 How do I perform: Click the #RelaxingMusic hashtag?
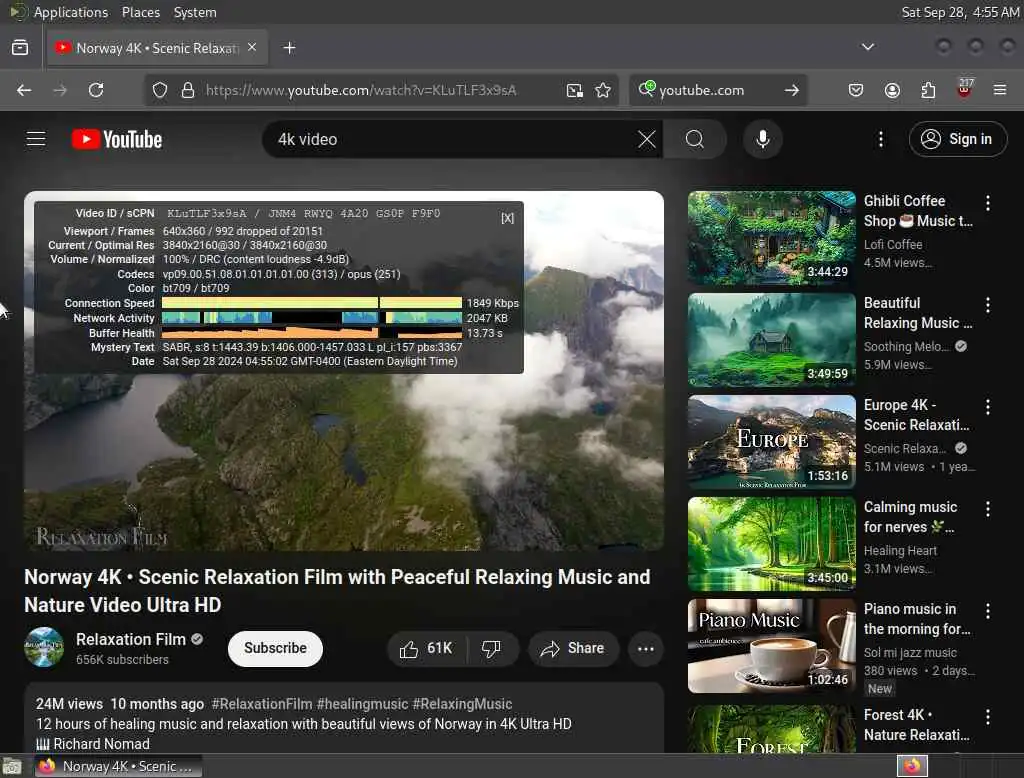tap(462, 704)
